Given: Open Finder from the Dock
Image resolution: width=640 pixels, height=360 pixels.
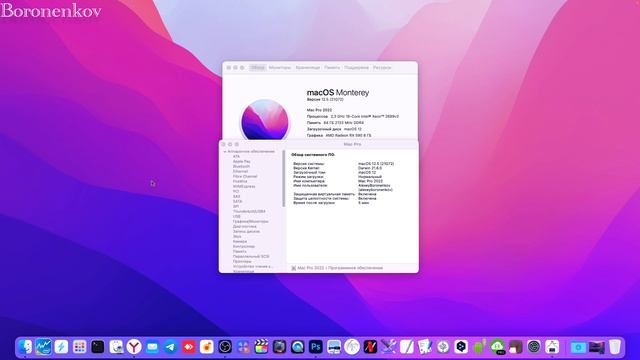Looking at the screenshot, I should (25, 347).
